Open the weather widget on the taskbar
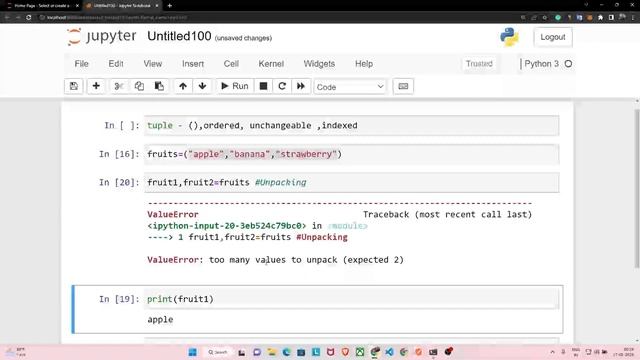Image resolution: width=640 pixels, height=360 pixels. coord(16,352)
